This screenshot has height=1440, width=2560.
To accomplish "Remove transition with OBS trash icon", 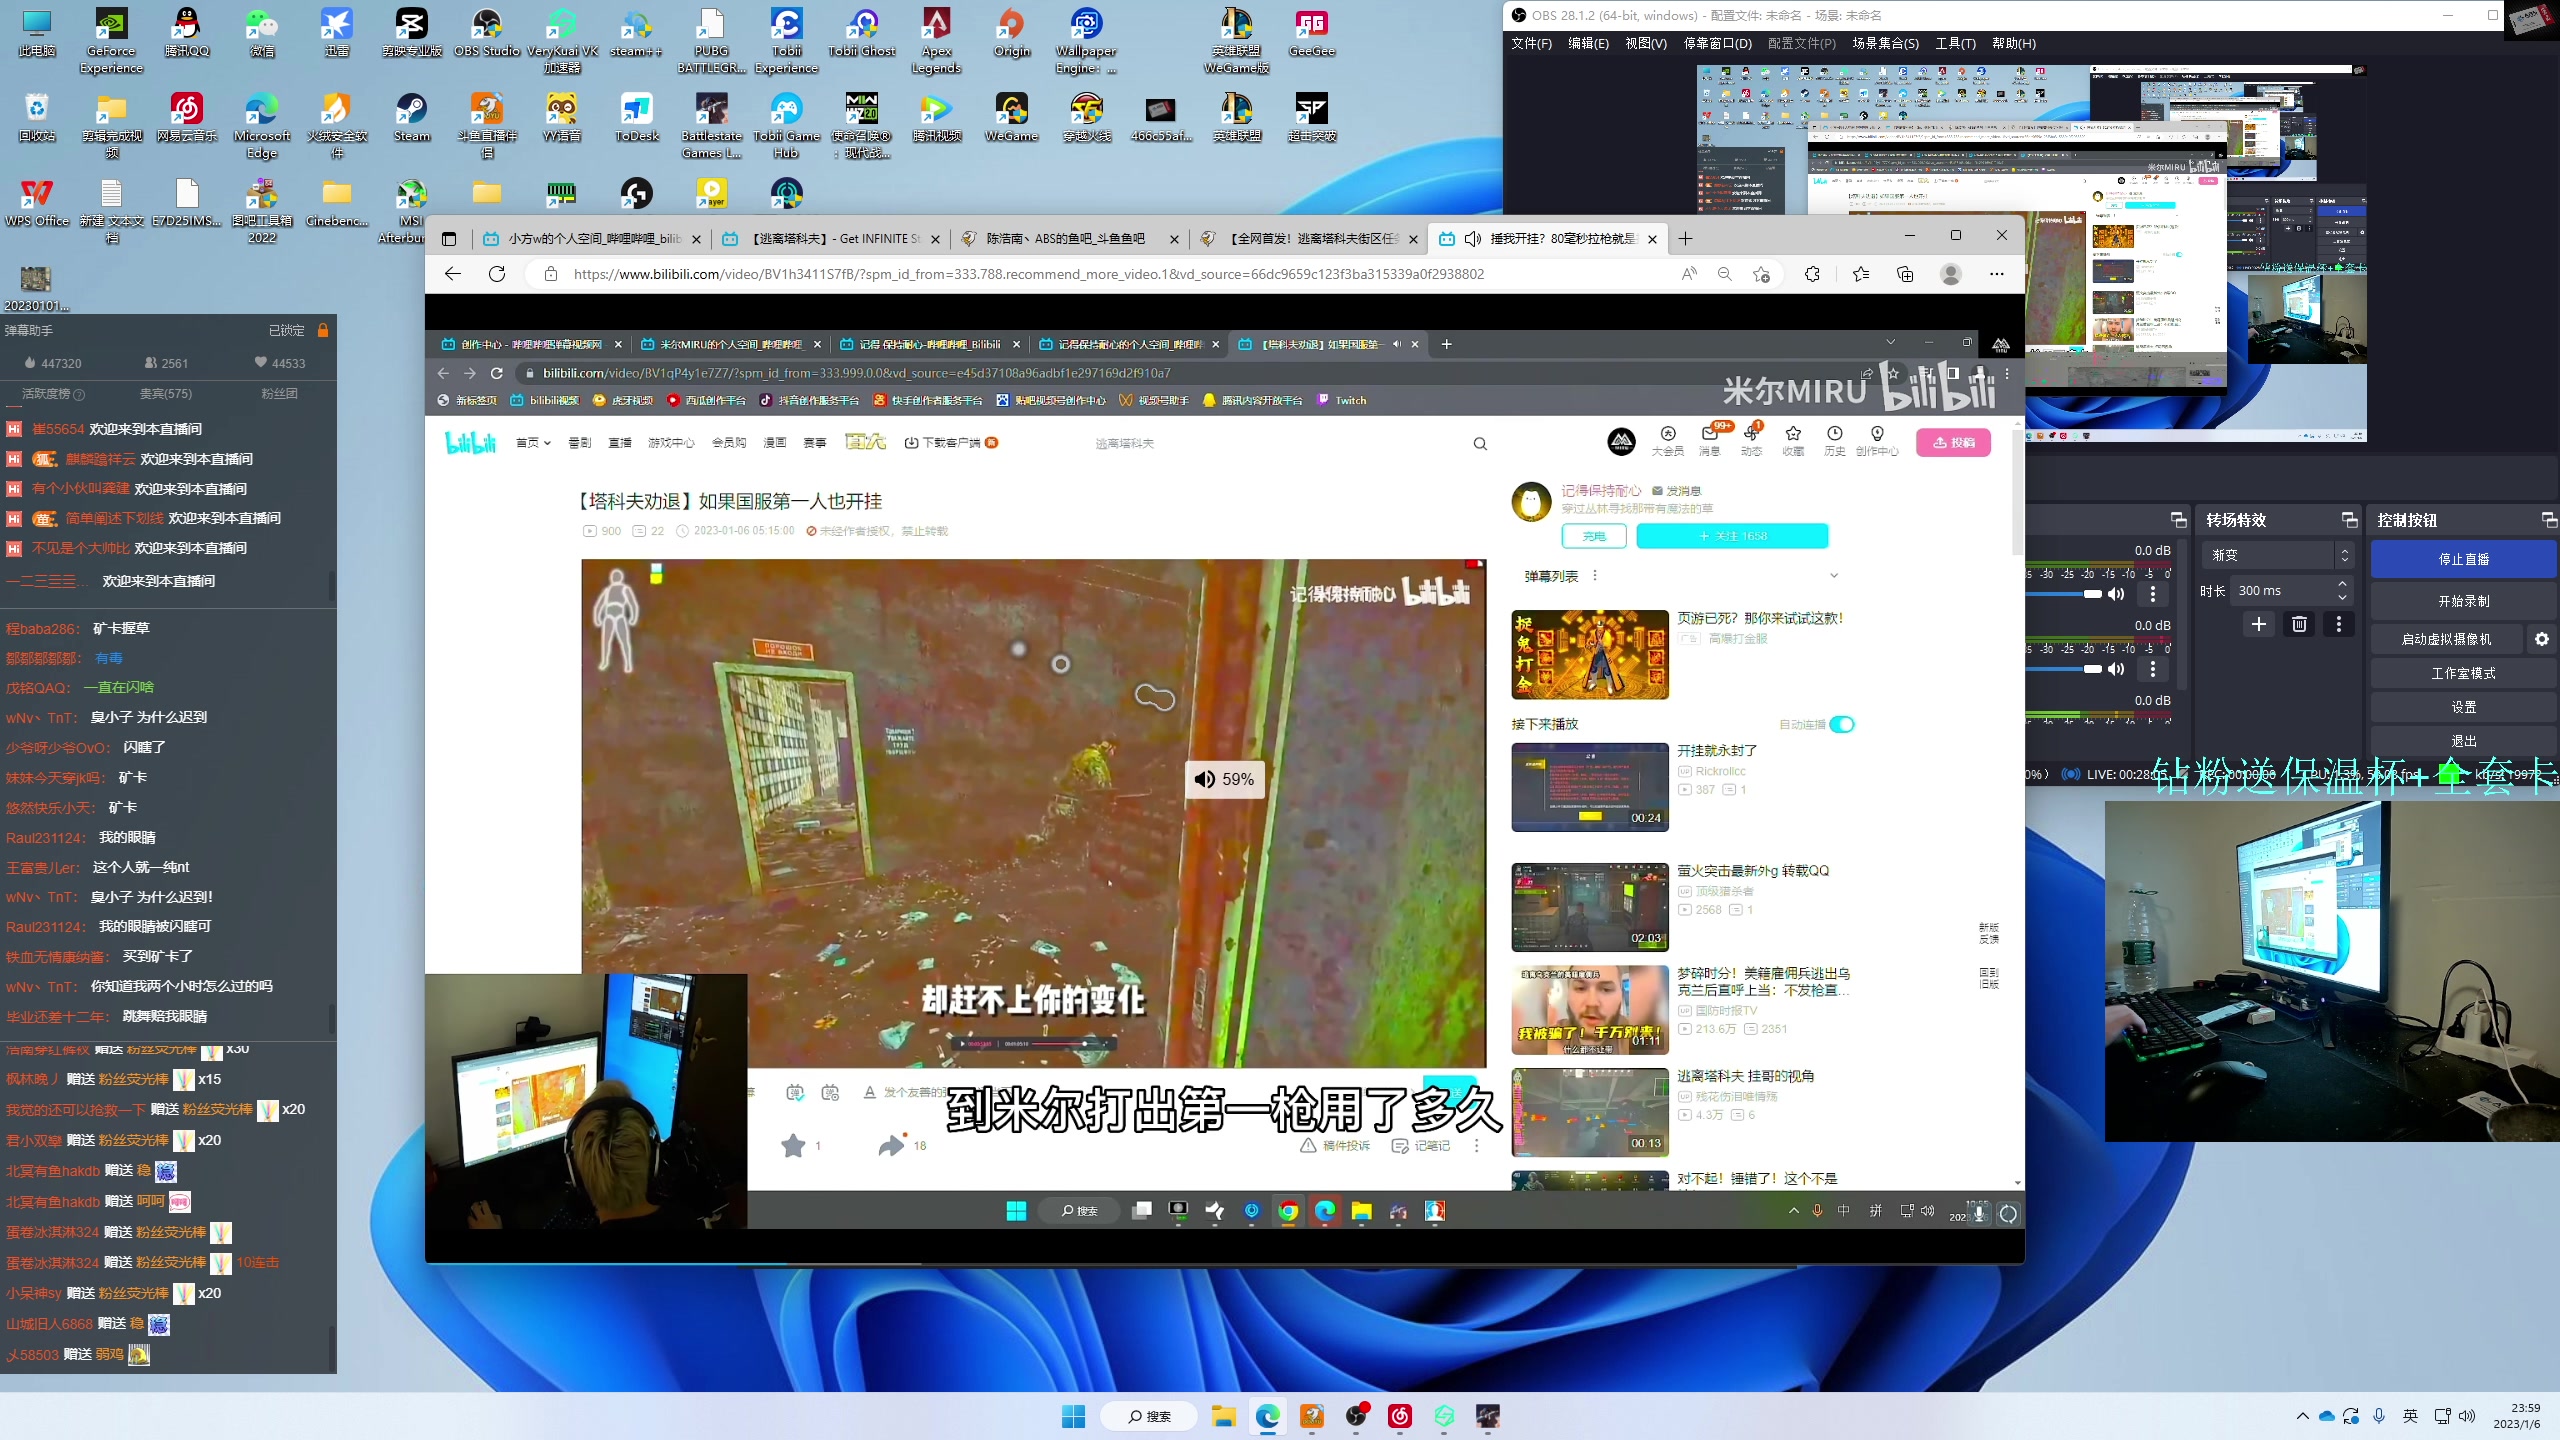I will [x=2299, y=624].
